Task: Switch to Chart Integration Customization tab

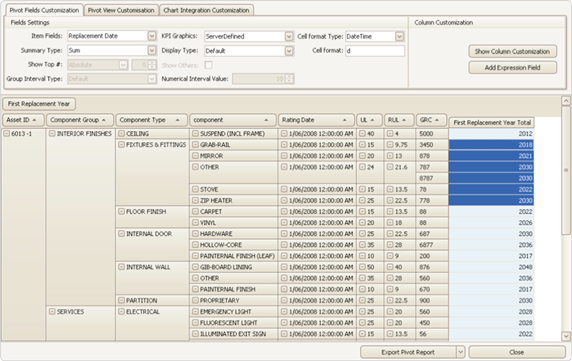Action: coord(206,10)
